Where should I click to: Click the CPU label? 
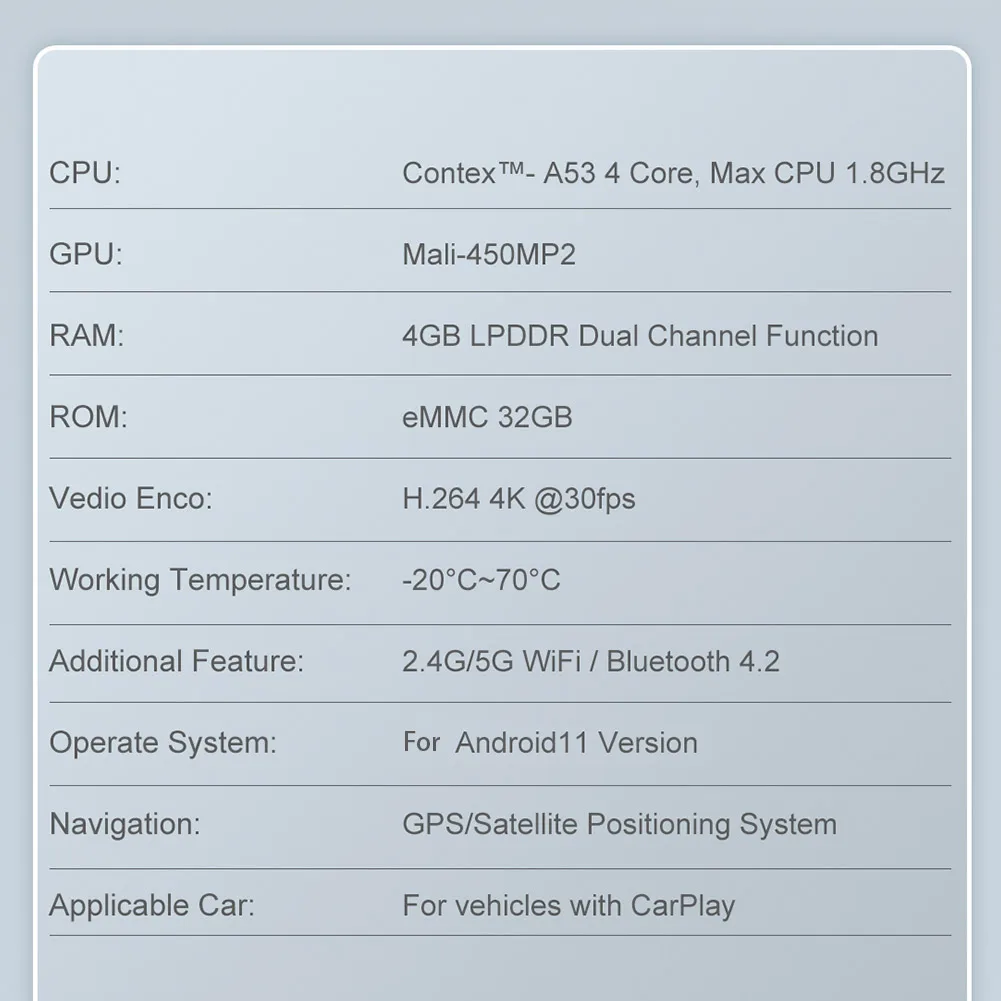[x=85, y=173]
